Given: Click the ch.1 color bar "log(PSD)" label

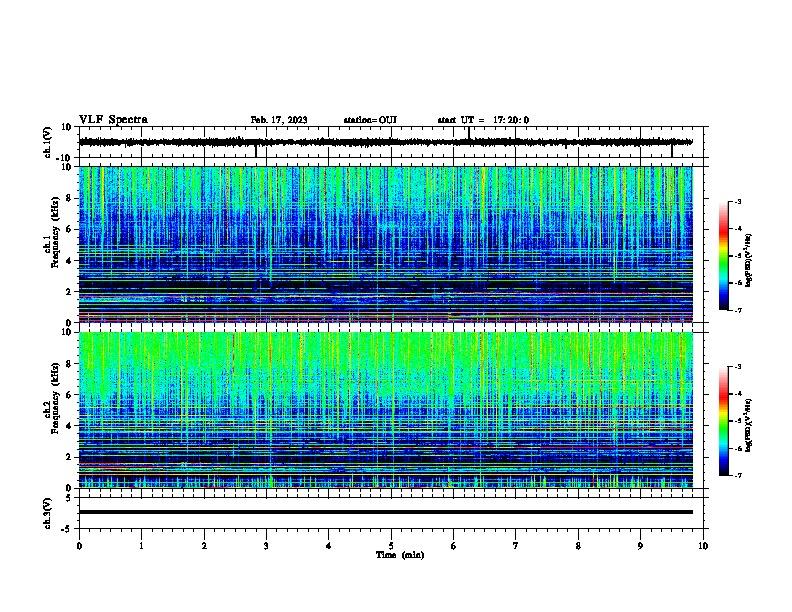Looking at the screenshot, I should 748,260.
